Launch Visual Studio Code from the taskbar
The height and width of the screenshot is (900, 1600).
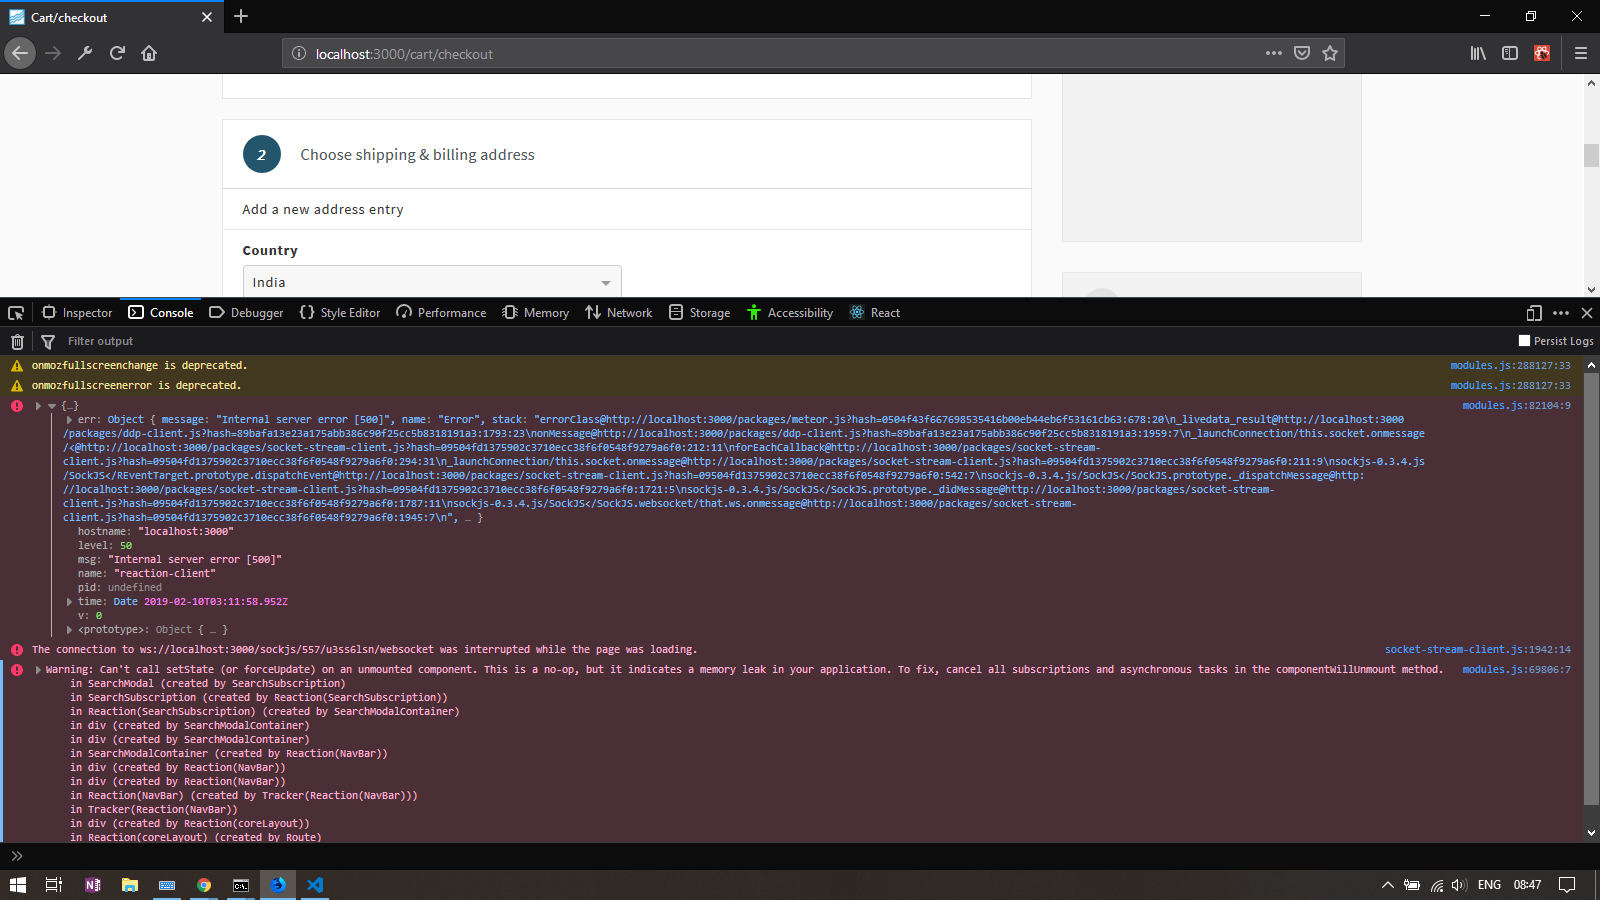click(x=315, y=885)
